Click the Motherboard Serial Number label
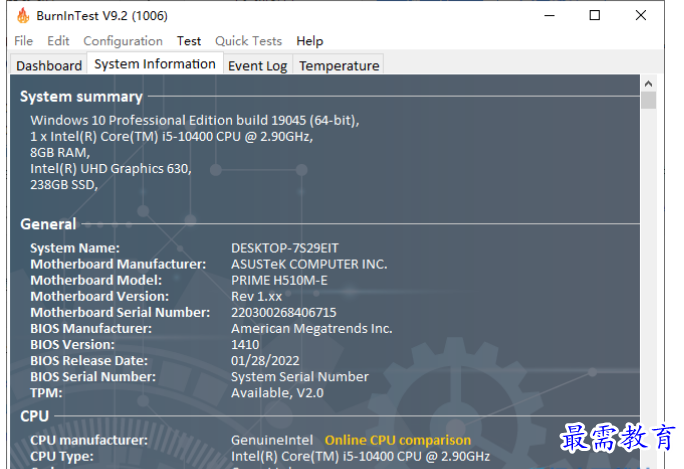The height and width of the screenshot is (469, 684). click(120, 312)
